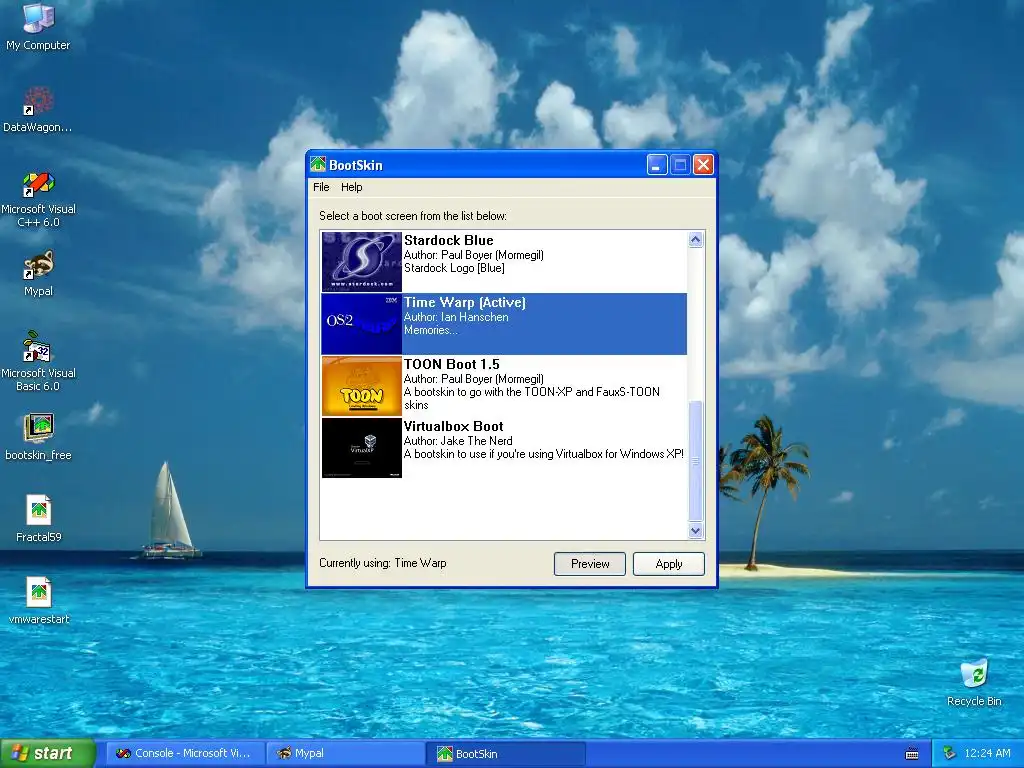Click the 'TOON Boot 1.5' title text
This screenshot has width=1024, height=768.
[x=452, y=364]
